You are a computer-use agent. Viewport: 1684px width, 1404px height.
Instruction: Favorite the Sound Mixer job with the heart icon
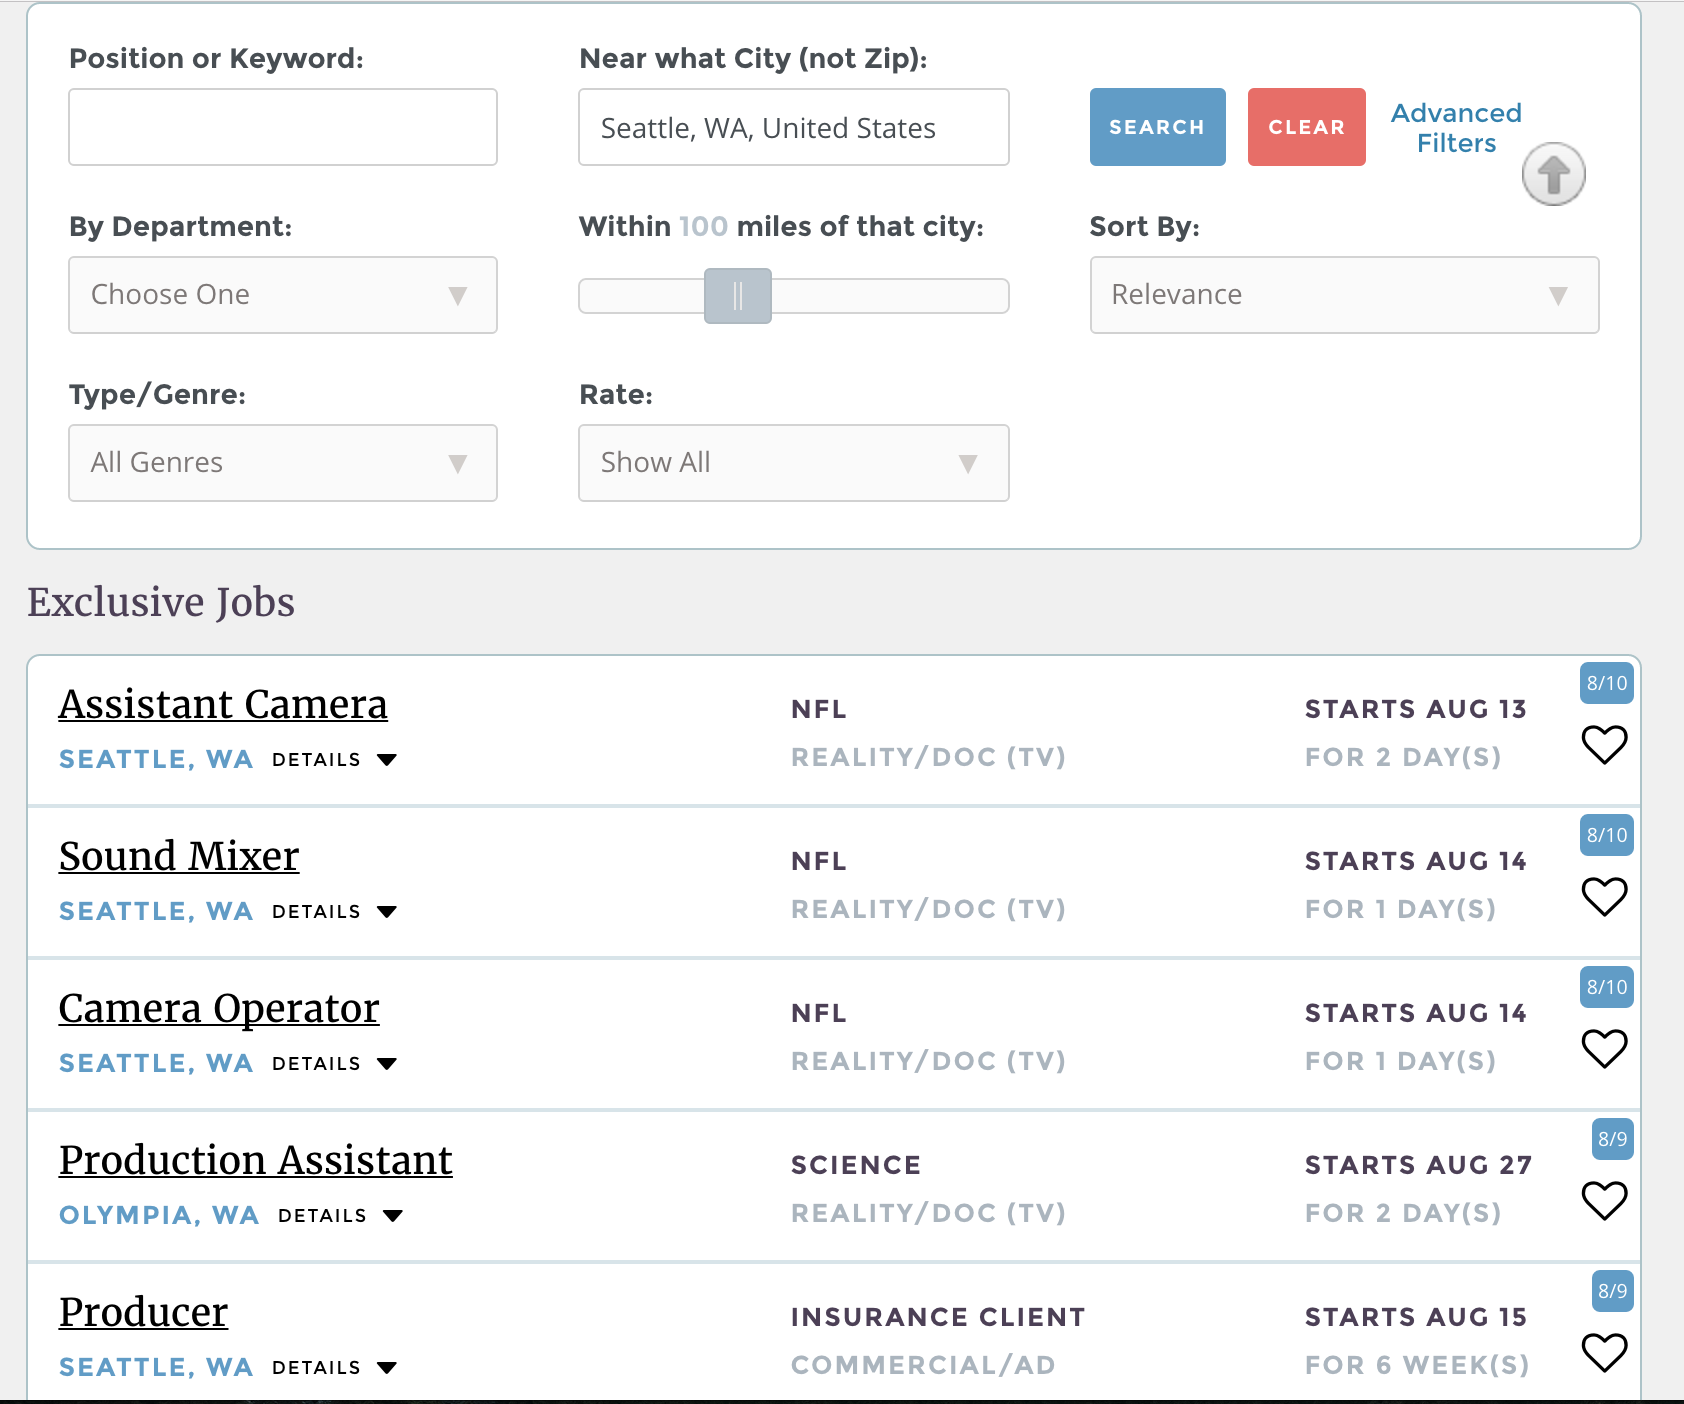tap(1604, 897)
